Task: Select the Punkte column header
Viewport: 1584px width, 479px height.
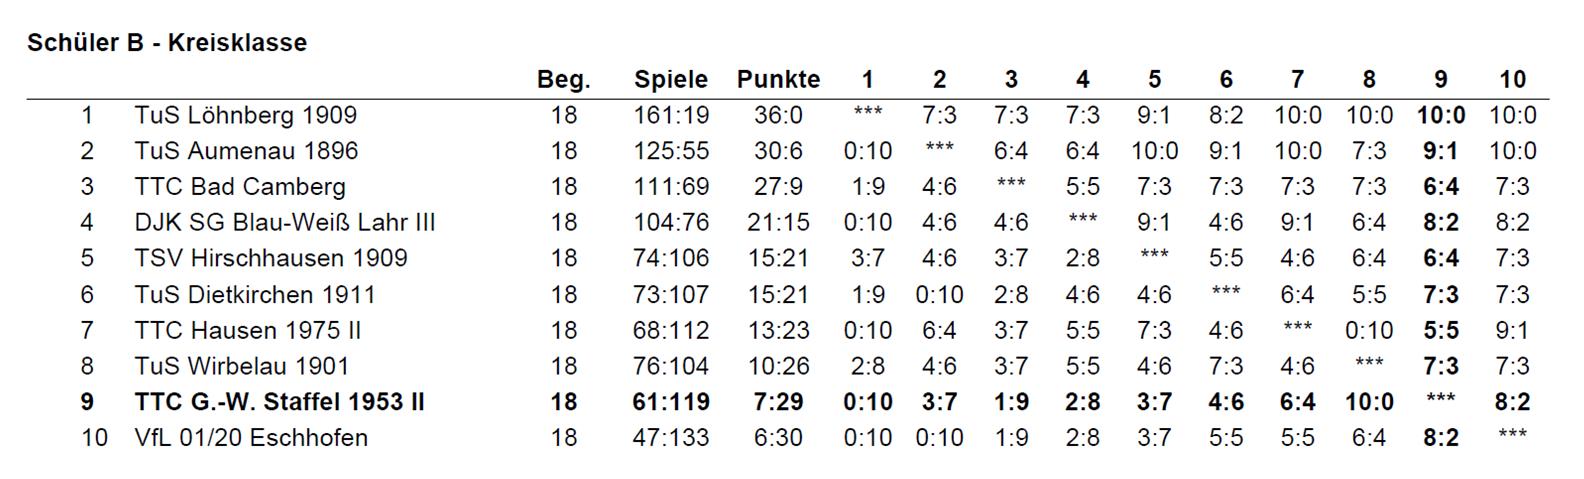Action: click(778, 80)
